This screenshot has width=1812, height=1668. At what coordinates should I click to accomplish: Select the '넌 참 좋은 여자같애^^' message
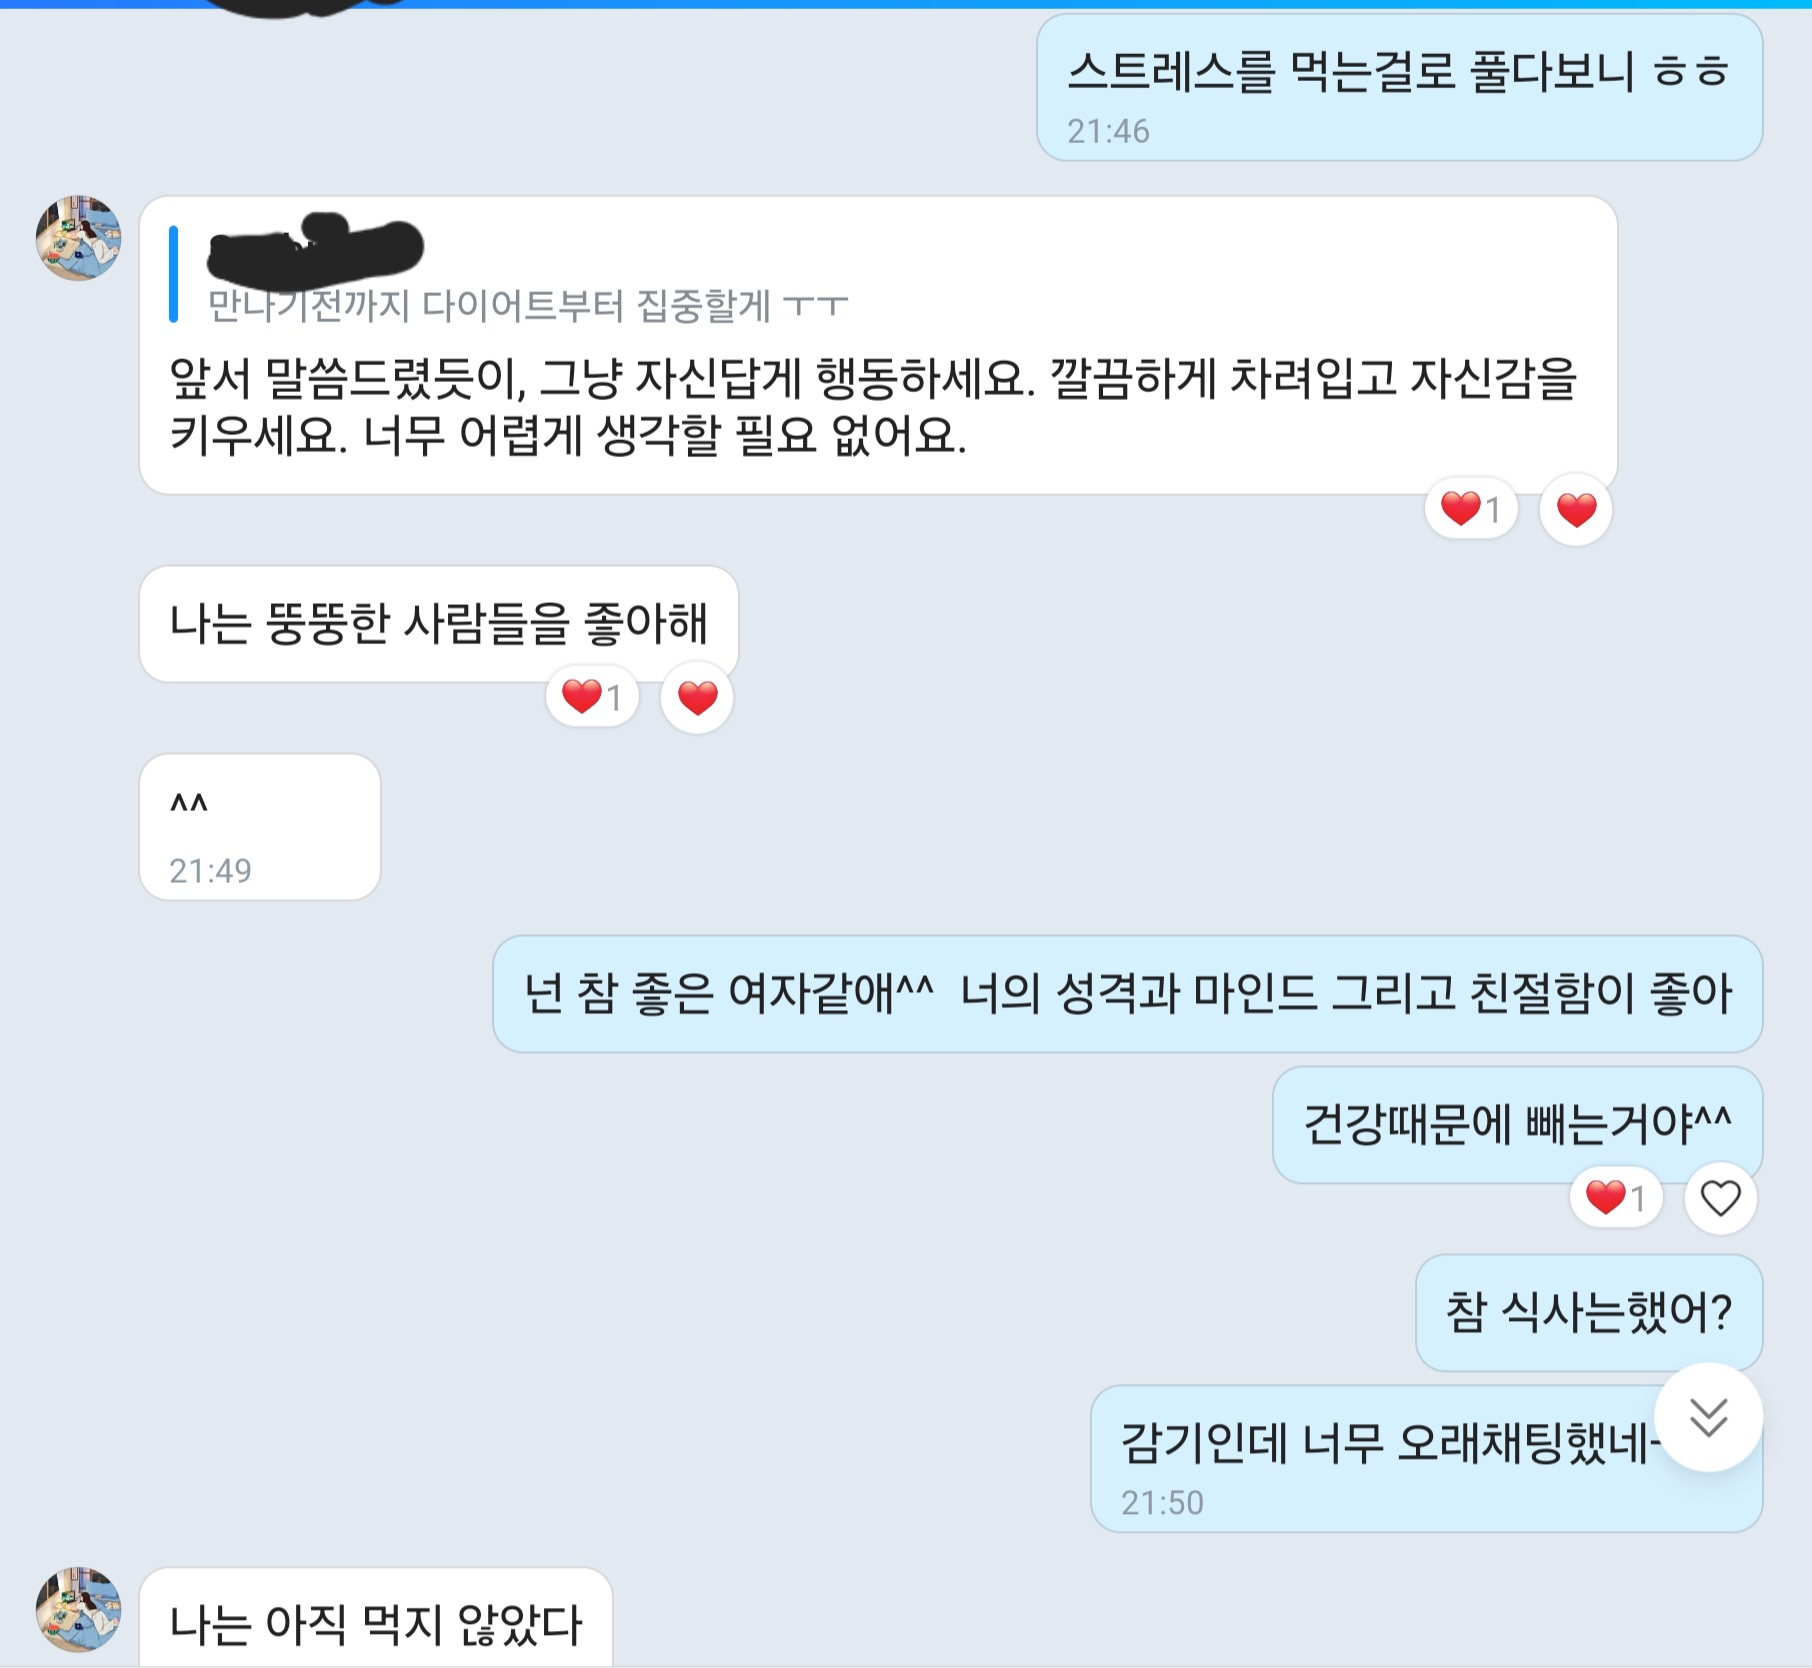(1127, 994)
